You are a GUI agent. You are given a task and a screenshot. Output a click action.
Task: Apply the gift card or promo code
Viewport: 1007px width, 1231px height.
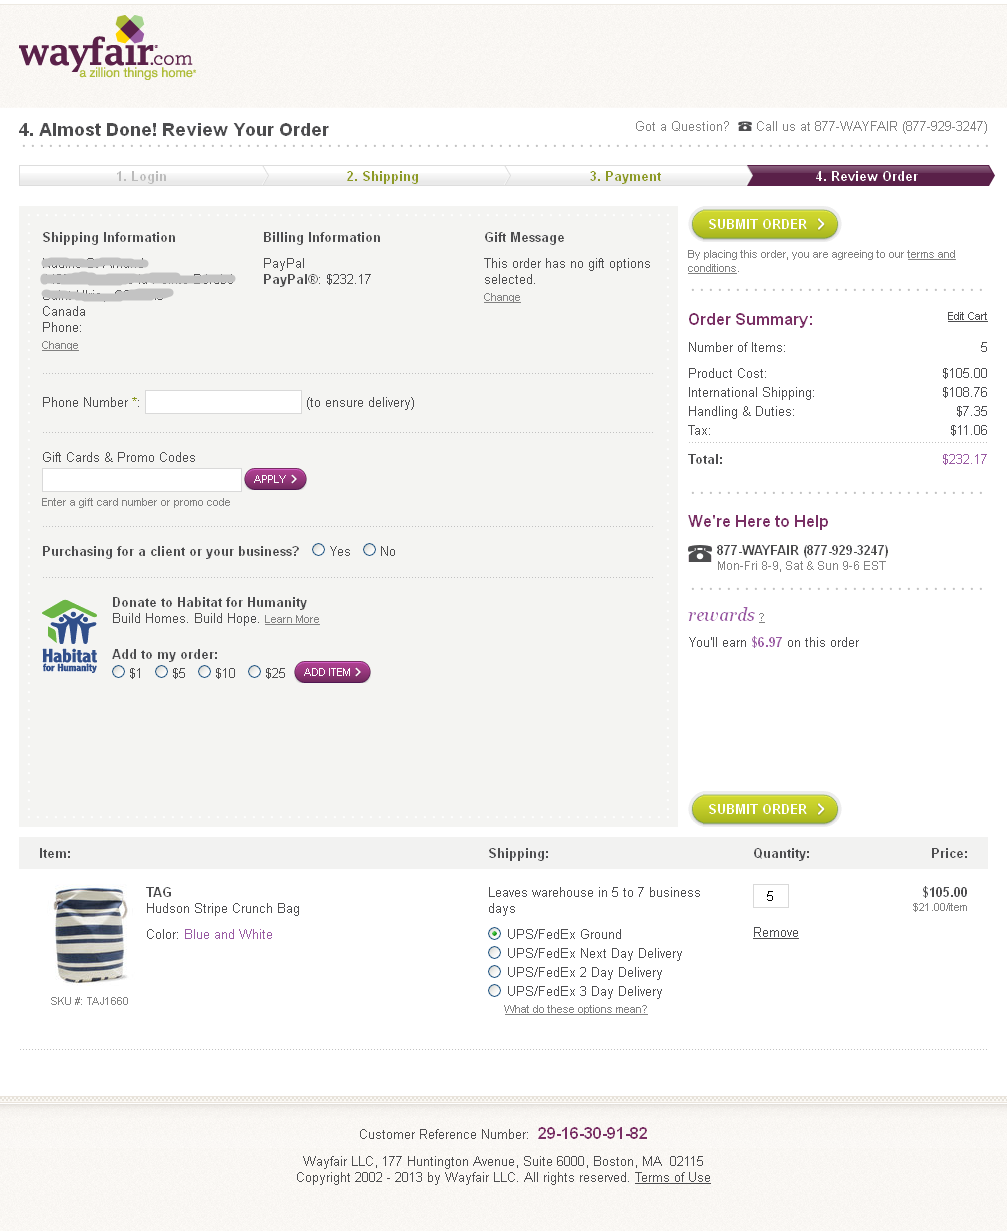pyautogui.click(x=275, y=479)
